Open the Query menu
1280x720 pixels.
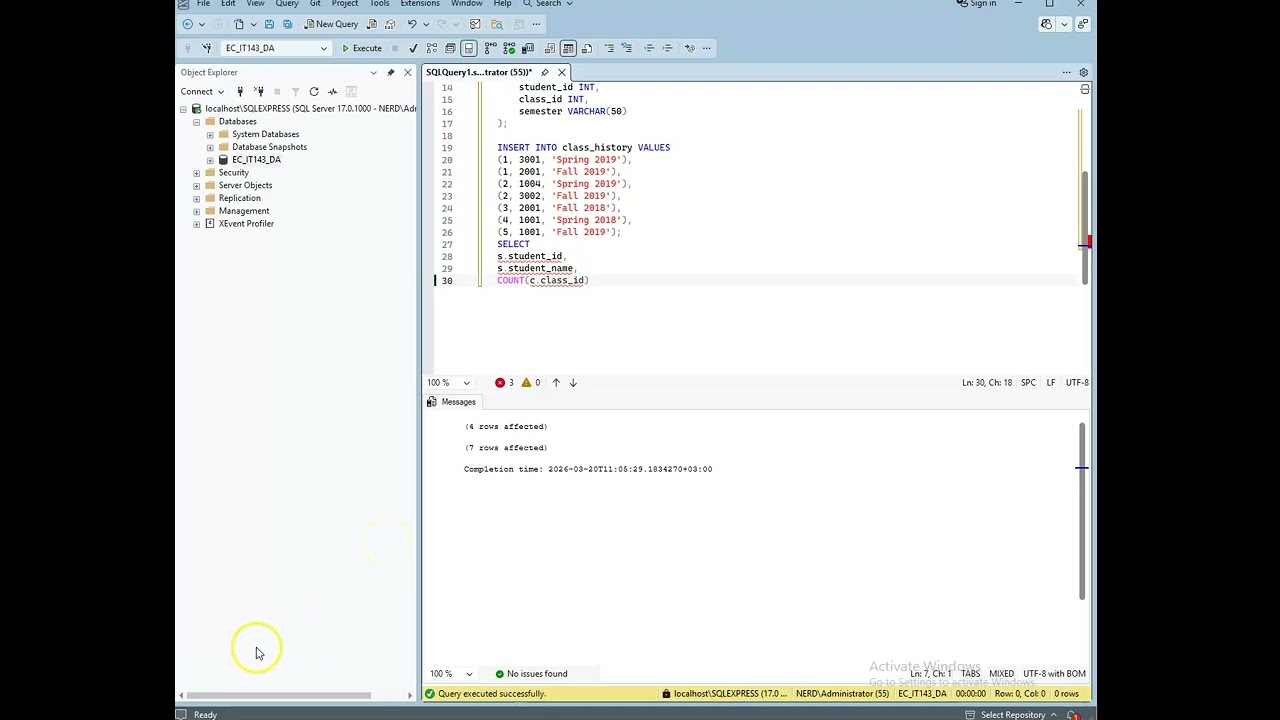click(x=287, y=4)
